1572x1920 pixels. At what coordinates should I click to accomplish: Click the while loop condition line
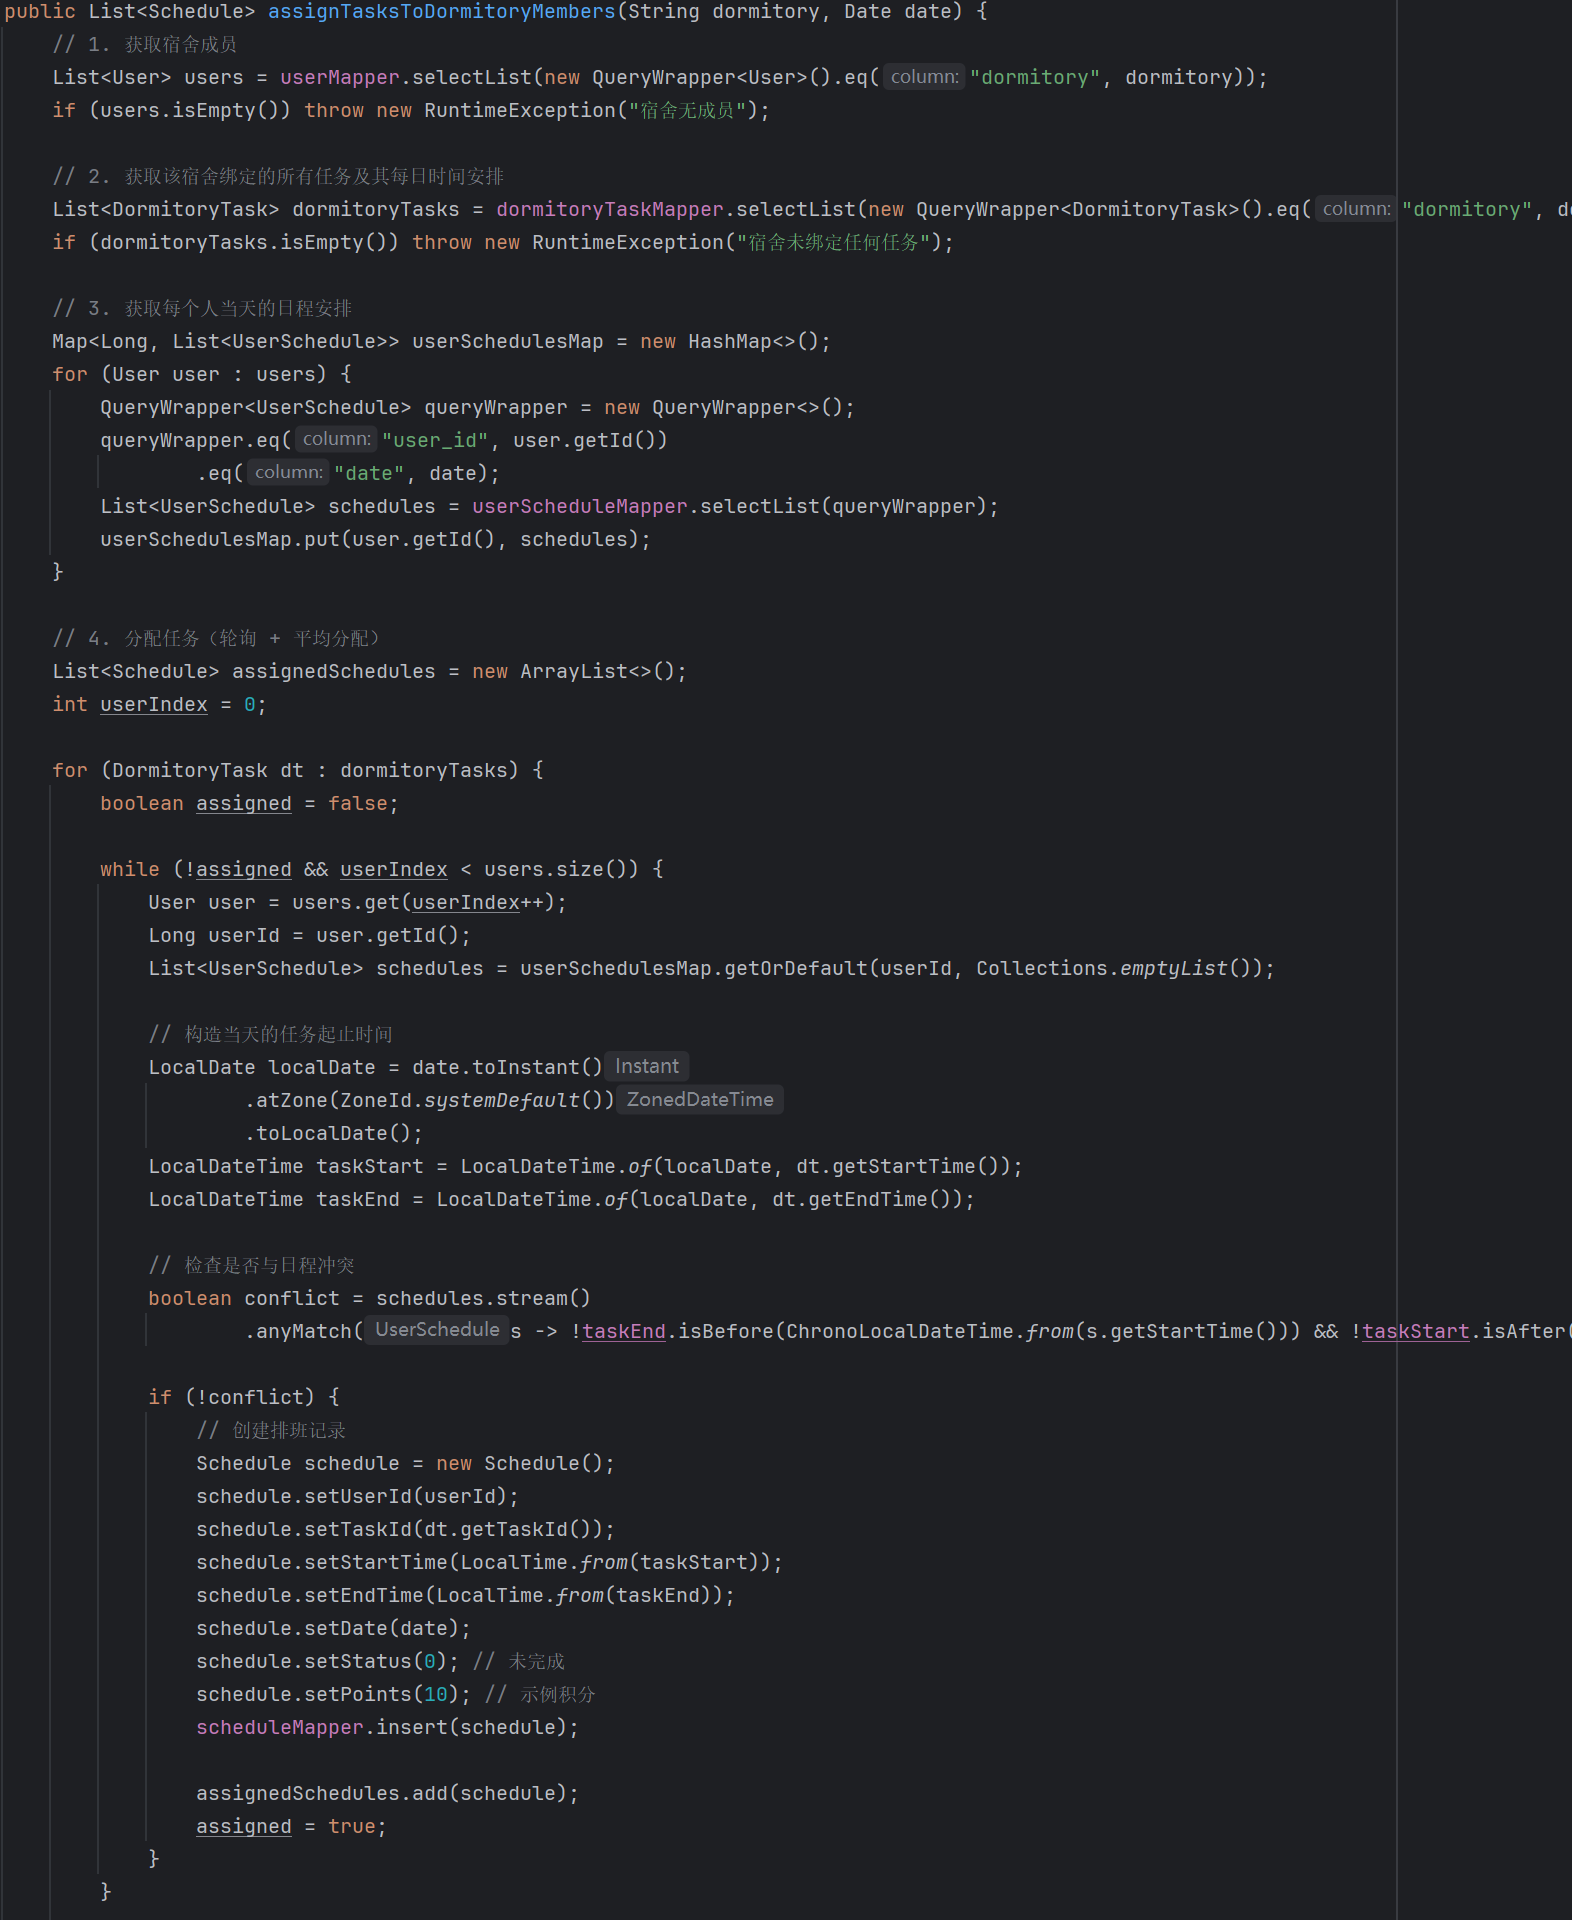coord(382,870)
